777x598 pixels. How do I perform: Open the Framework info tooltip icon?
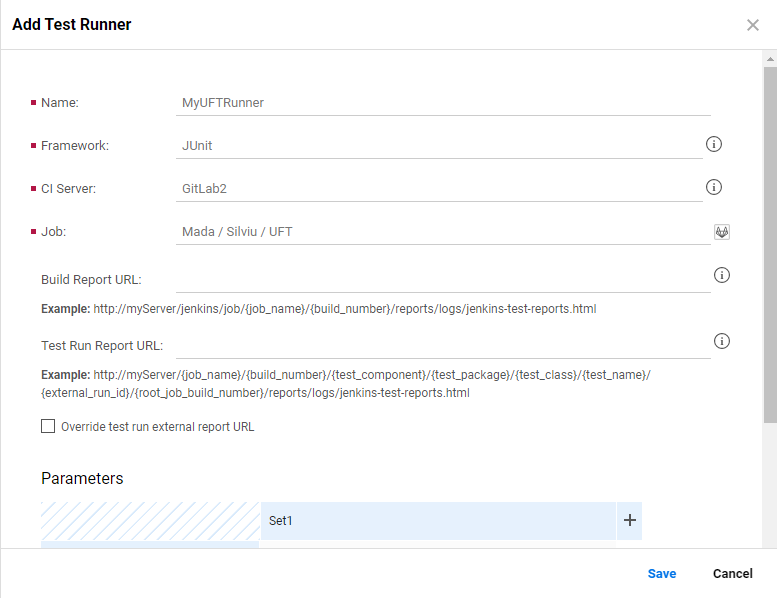pyautogui.click(x=714, y=144)
